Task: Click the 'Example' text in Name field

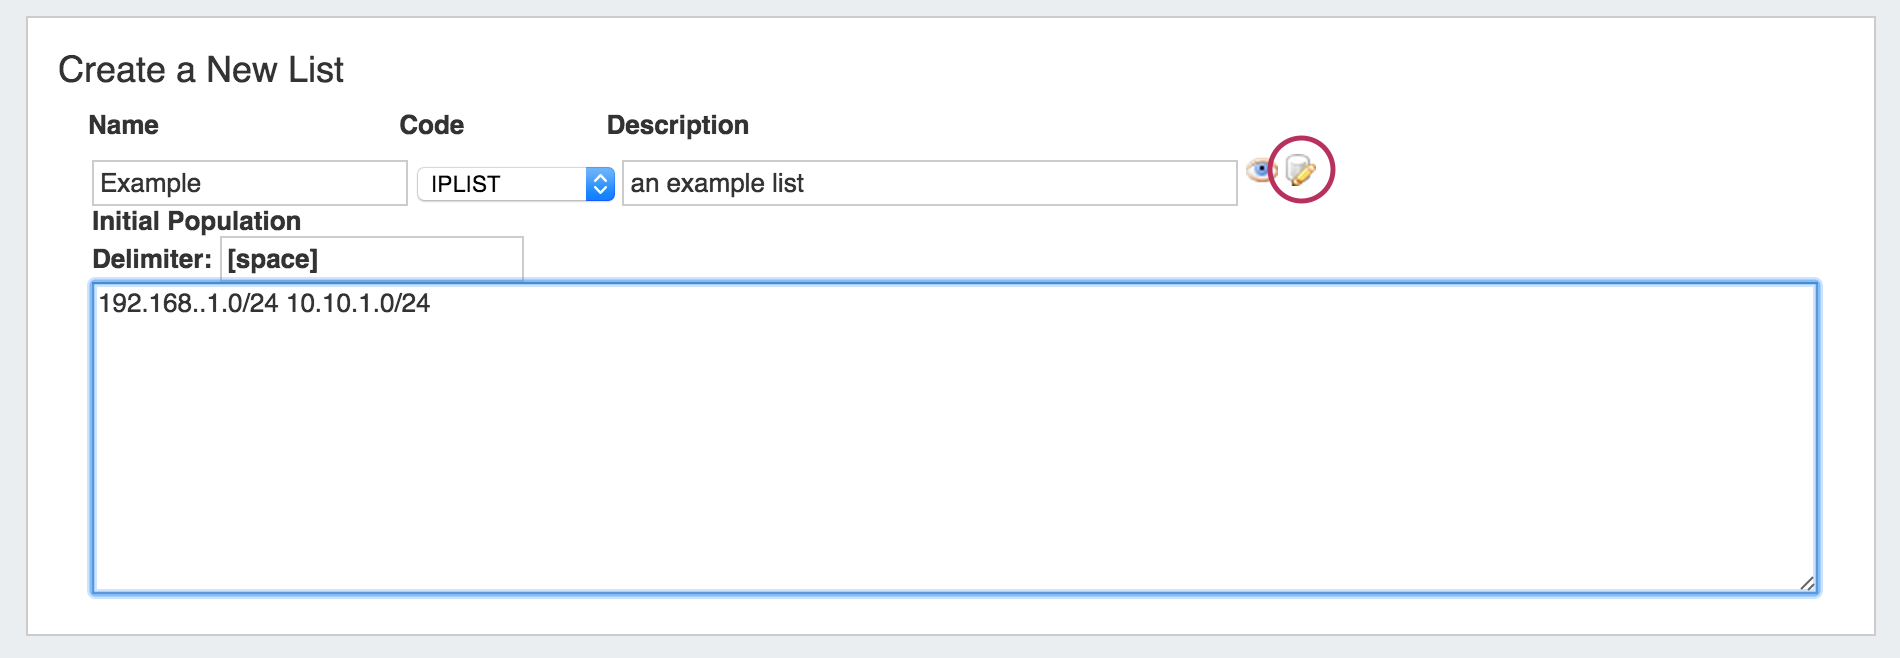Action: 151,184
